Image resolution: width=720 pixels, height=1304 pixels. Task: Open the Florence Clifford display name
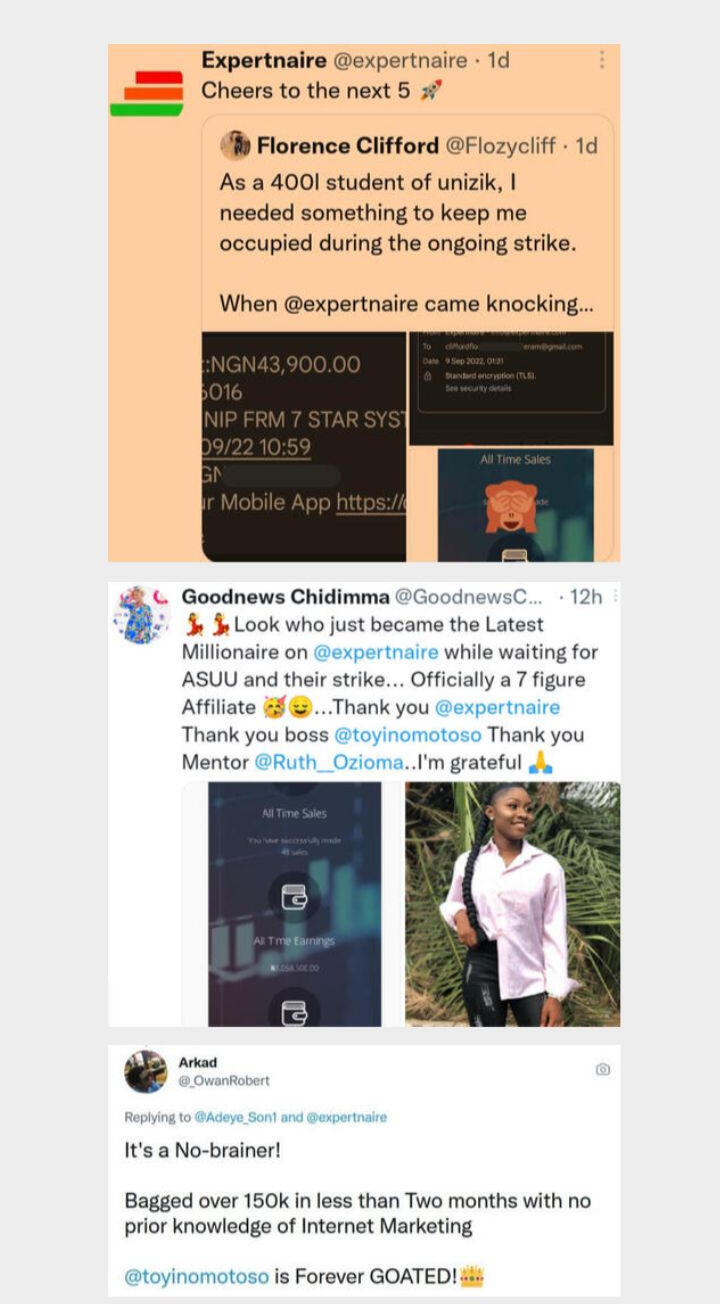point(347,146)
